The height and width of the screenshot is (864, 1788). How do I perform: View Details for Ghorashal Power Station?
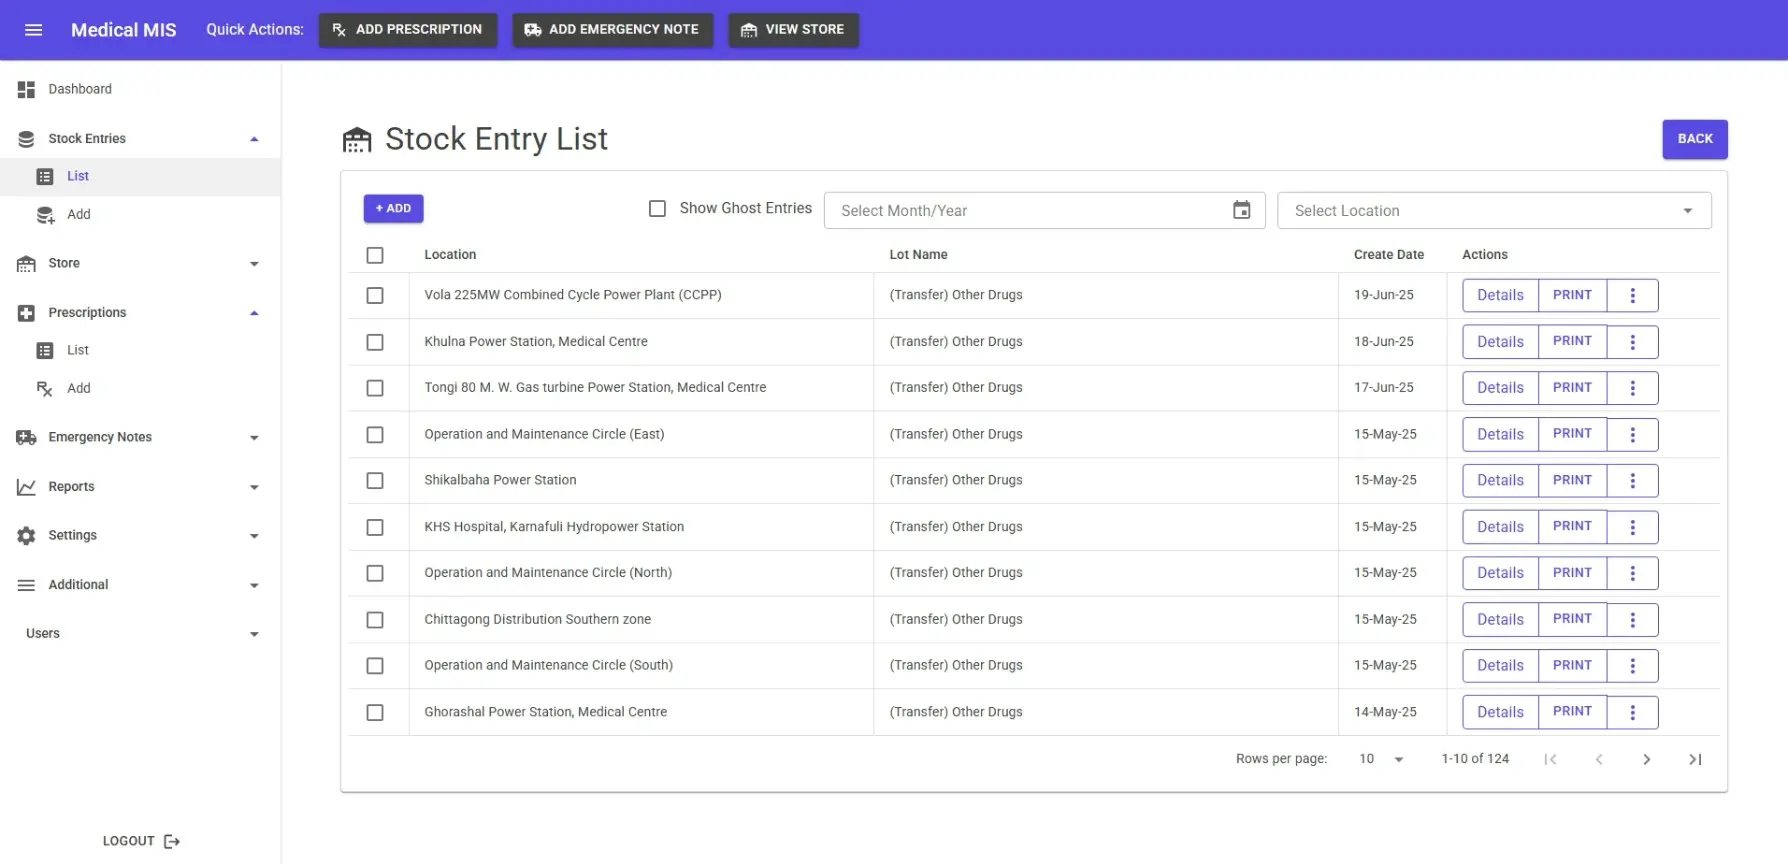pyautogui.click(x=1500, y=712)
